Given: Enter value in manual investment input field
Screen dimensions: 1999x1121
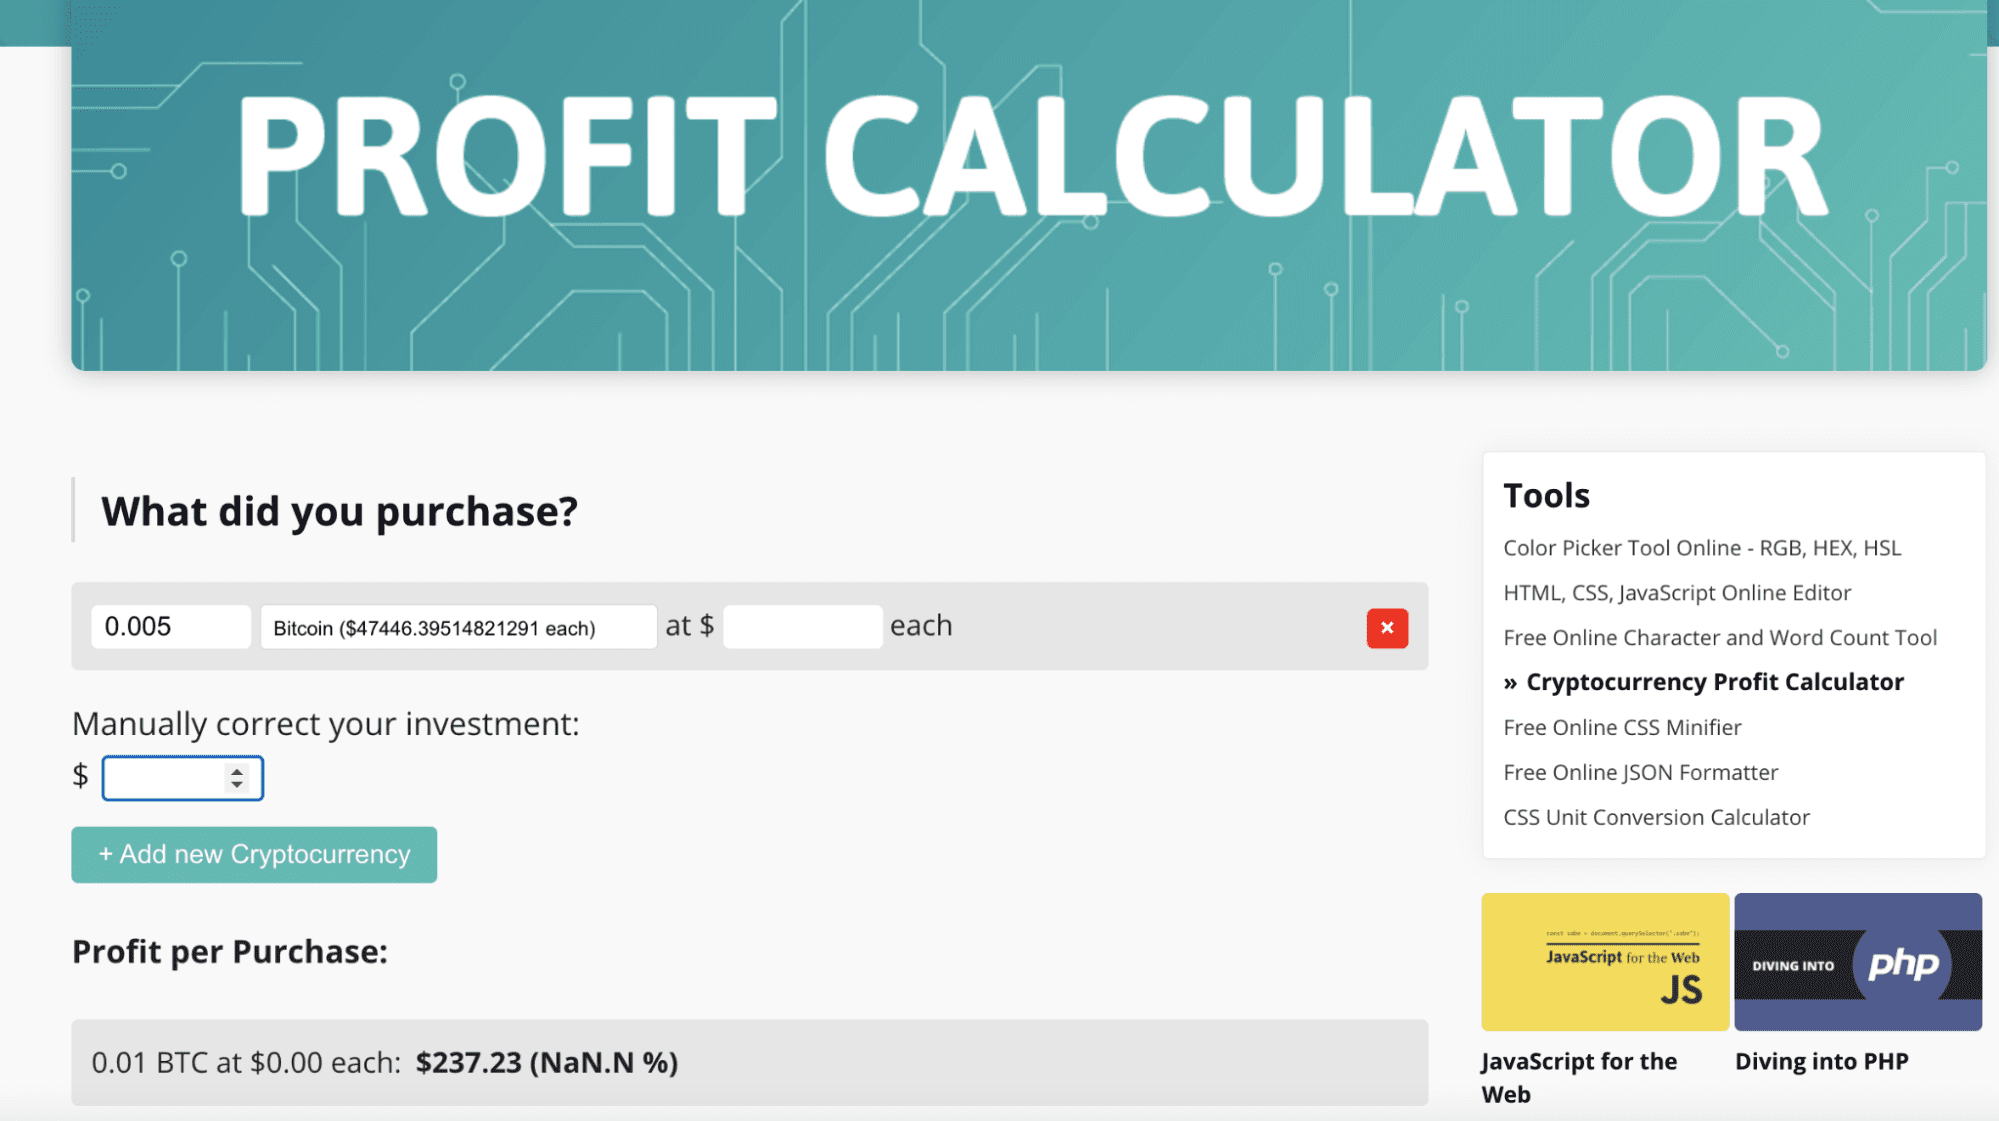Looking at the screenshot, I should 178,776.
